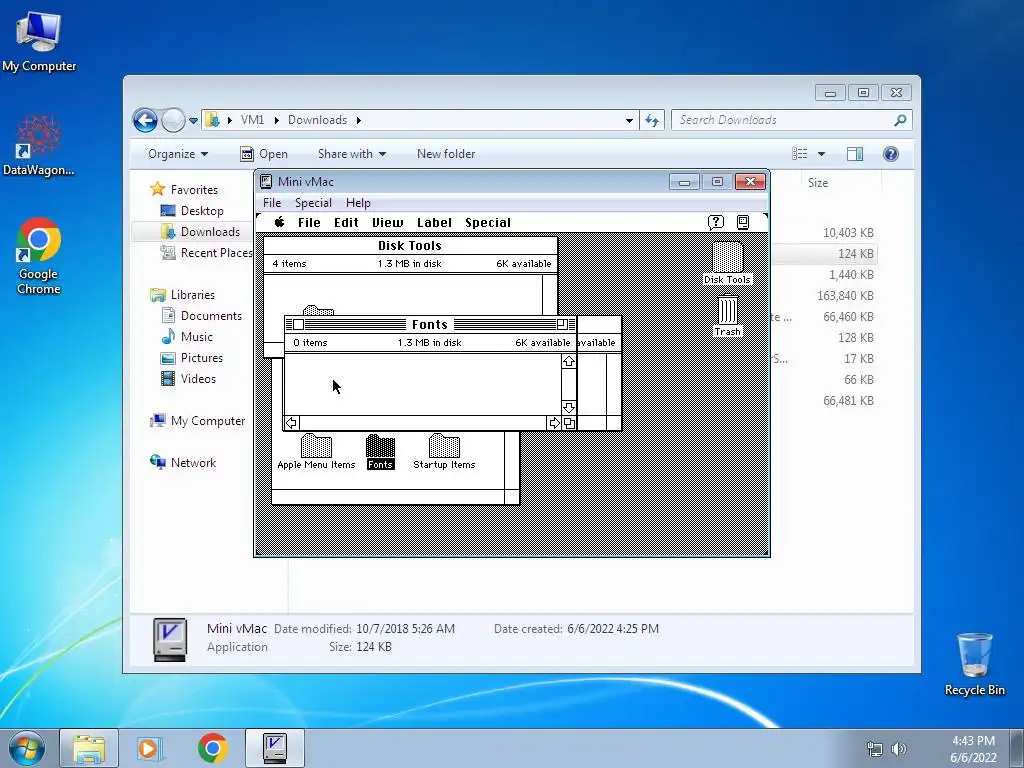This screenshot has width=1024, height=768.
Task: Open the Balloon Help question mark icon
Action: 716,222
